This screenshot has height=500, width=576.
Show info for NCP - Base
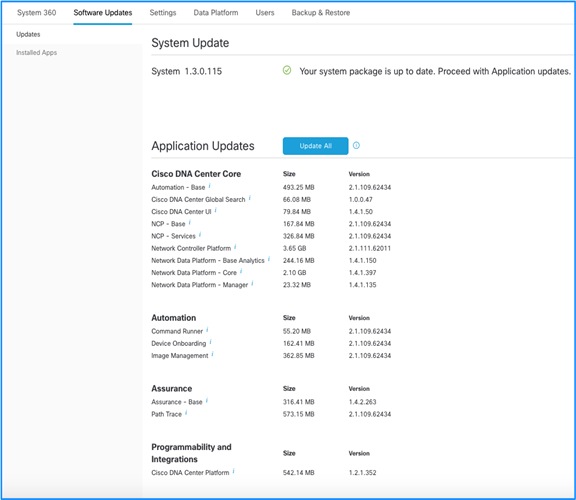[x=190, y=222]
